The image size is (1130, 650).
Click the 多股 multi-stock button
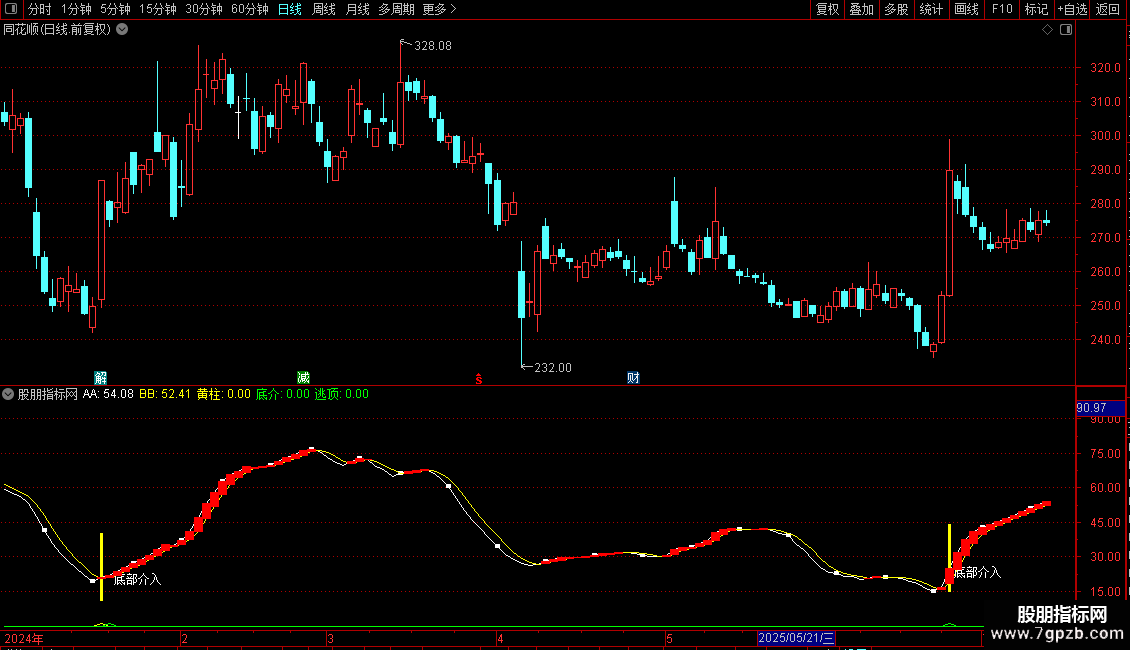(896, 9)
